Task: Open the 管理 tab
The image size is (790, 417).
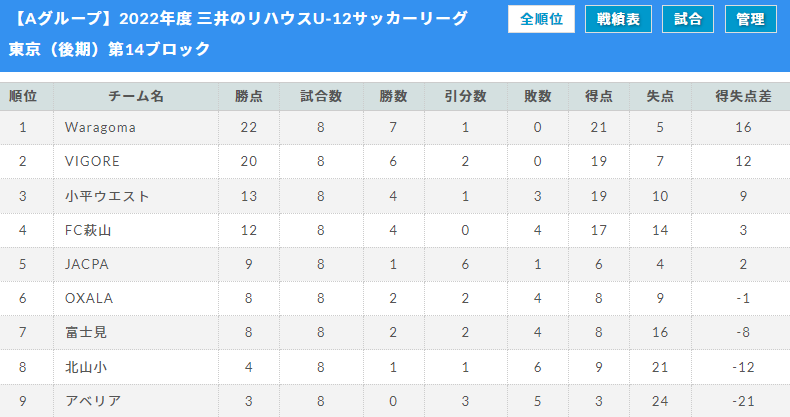Action: [x=750, y=20]
